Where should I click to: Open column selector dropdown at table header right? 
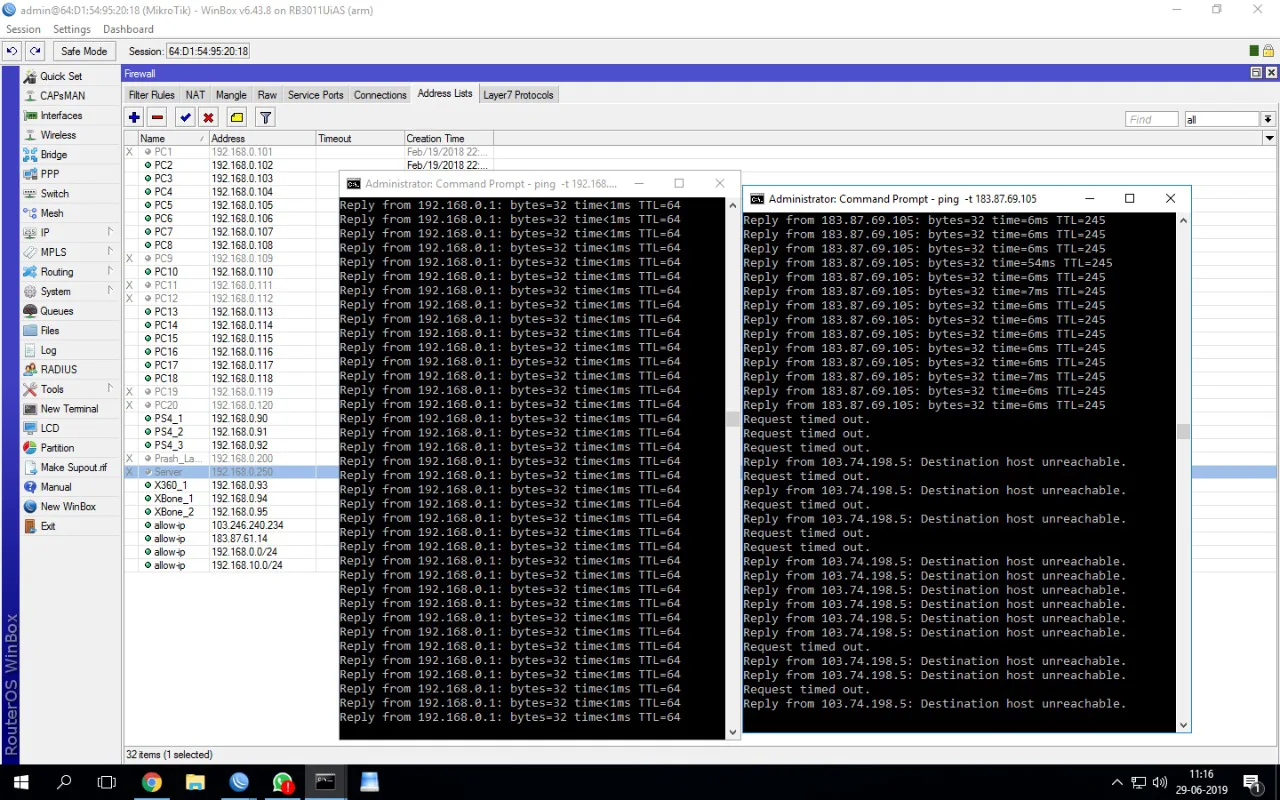tap(1270, 138)
